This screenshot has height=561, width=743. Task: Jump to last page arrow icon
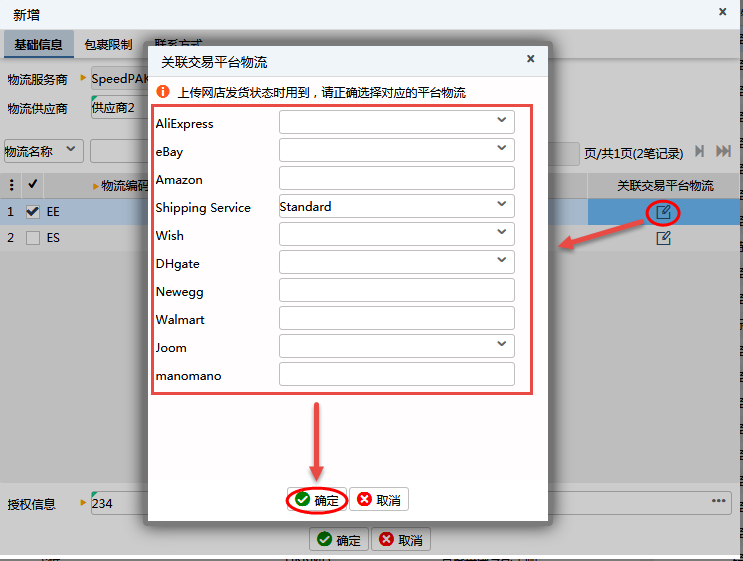(723, 151)
